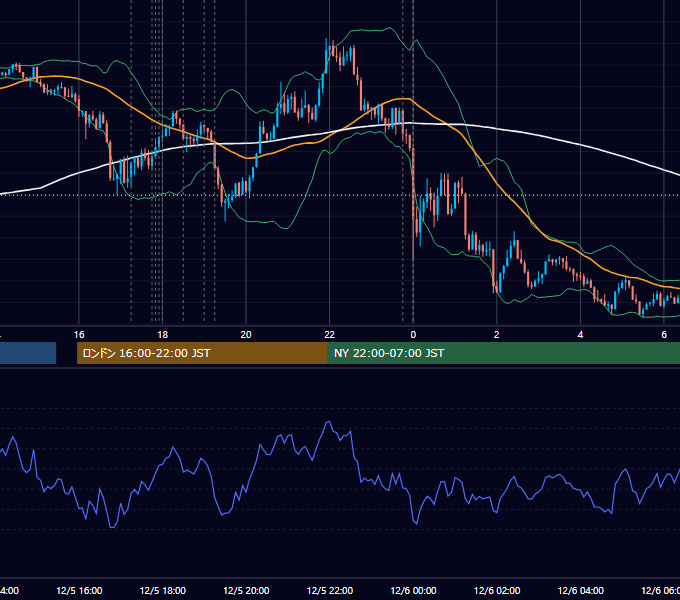This screenshot has height=600, width=680.
Task: Select the ロンドン 16:00-22:00 JST session bar
Action: (202, 353)
